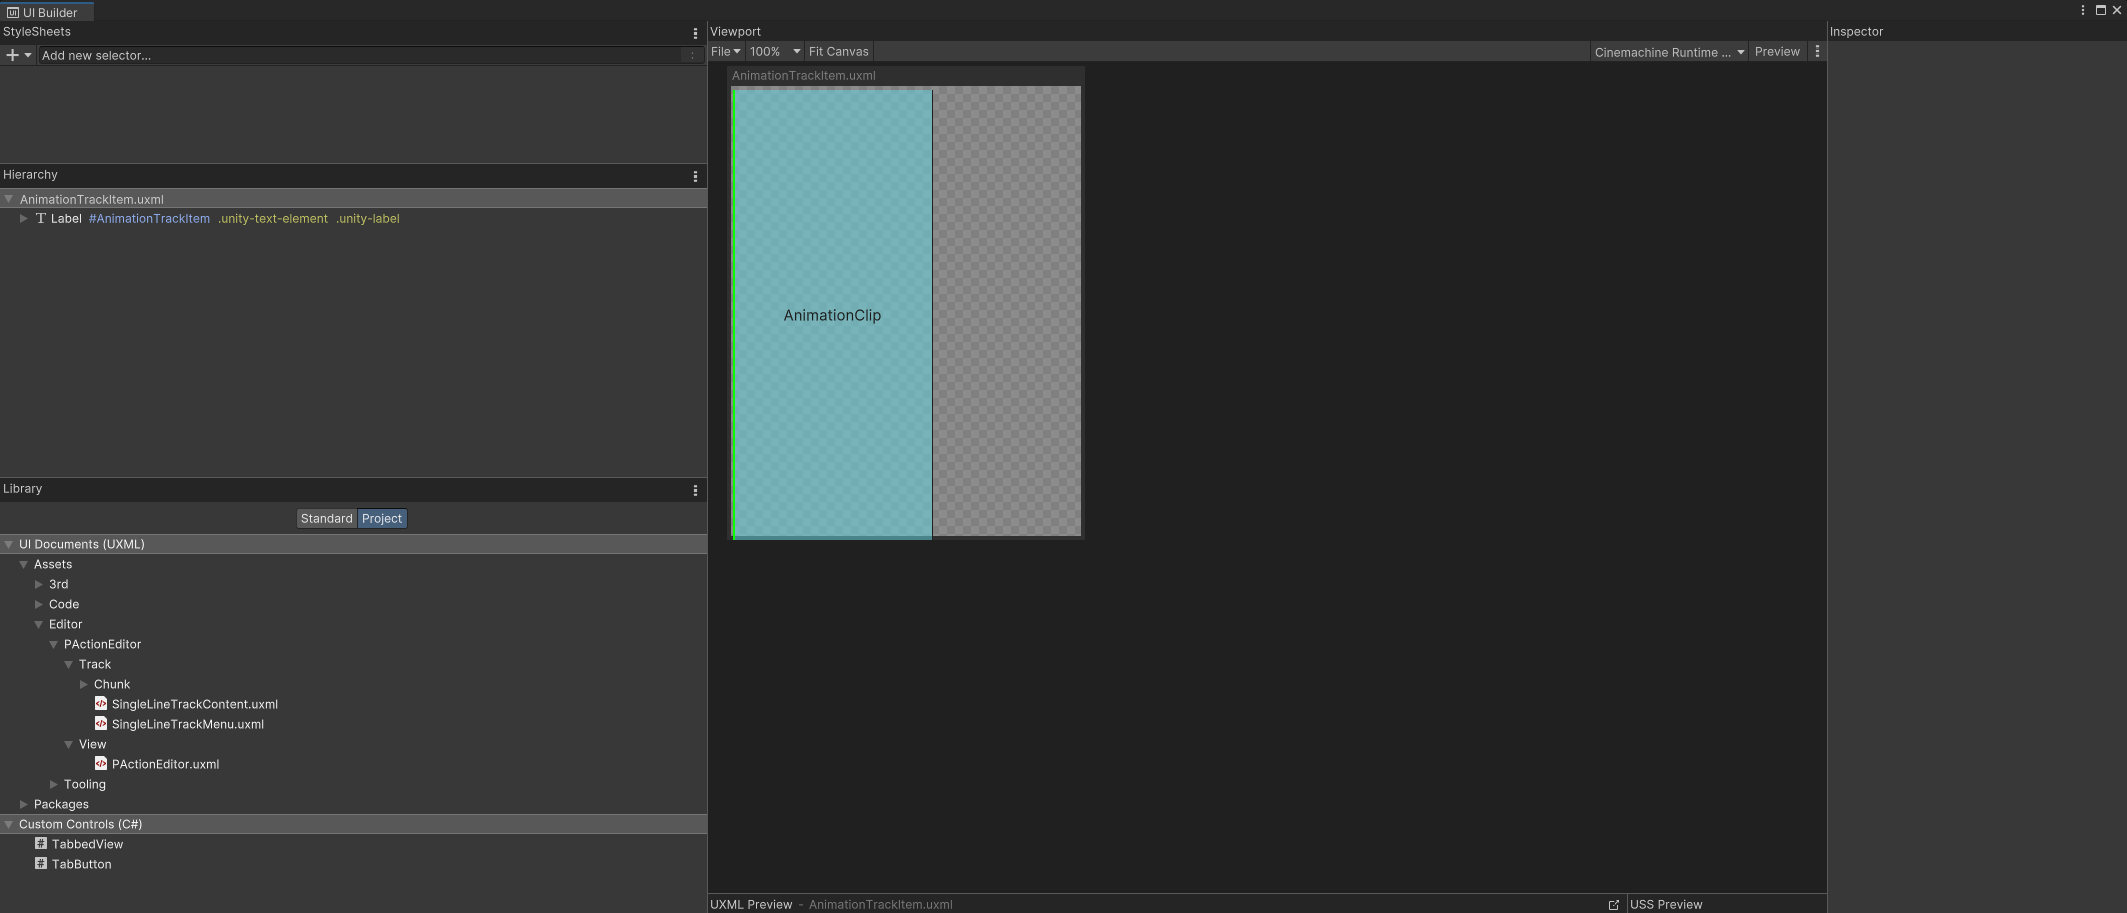The height and width of the screenshot is (913, 2127).
Task: Open the File dropdown in the Viewport
Action: [725, 51]
